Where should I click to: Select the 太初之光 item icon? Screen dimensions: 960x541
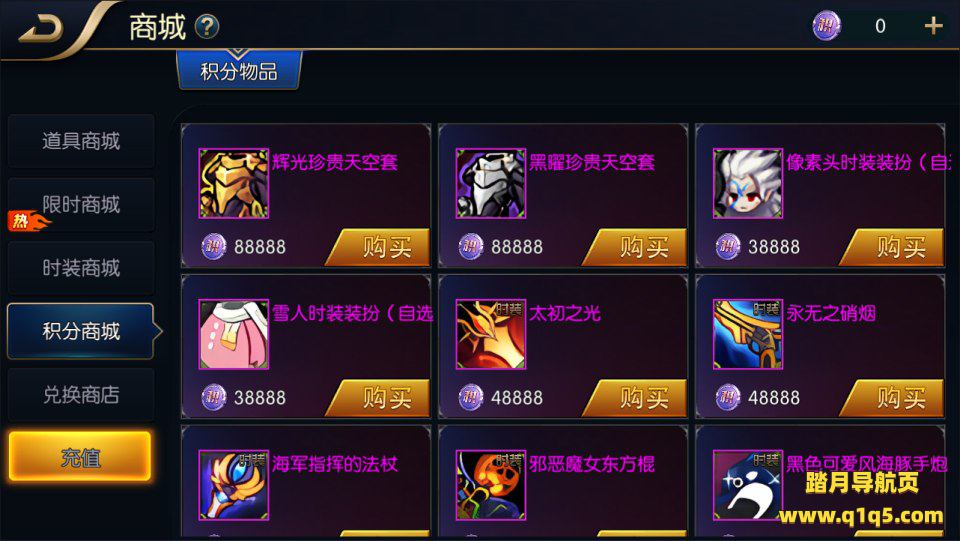coord(491,334)
